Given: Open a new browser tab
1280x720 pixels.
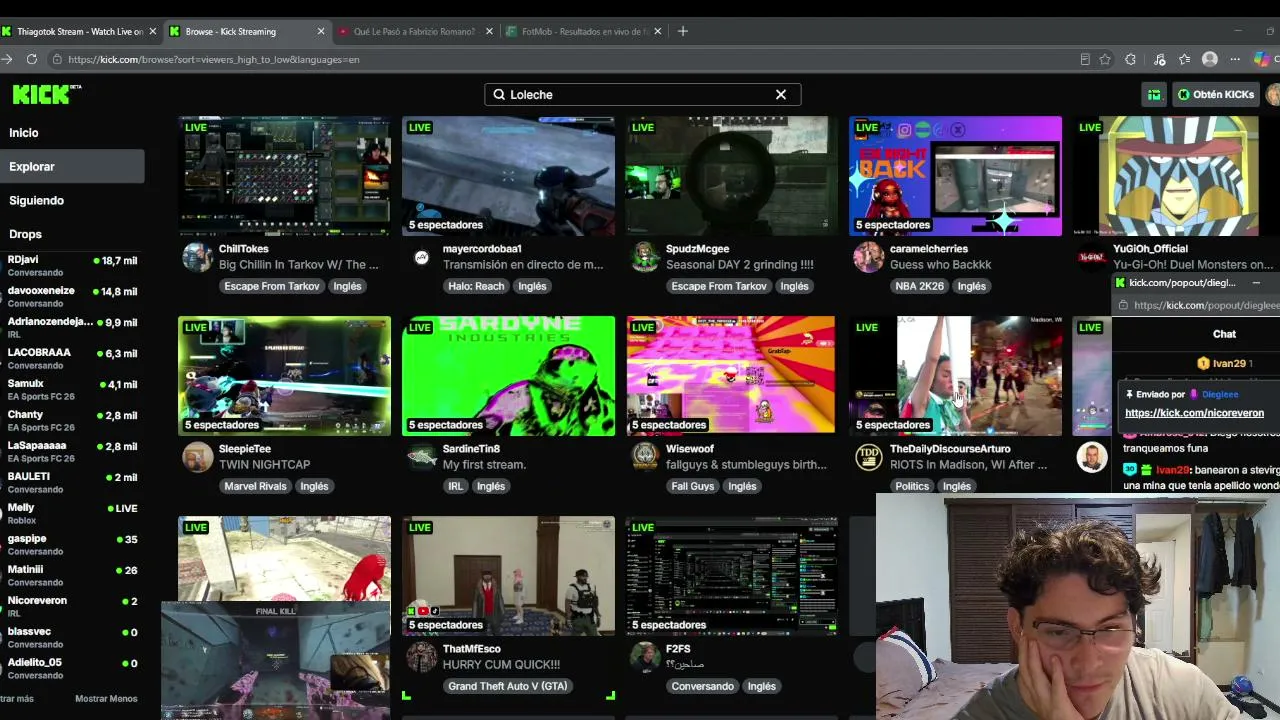Looking at the screenshot, I should click(683, 31).
